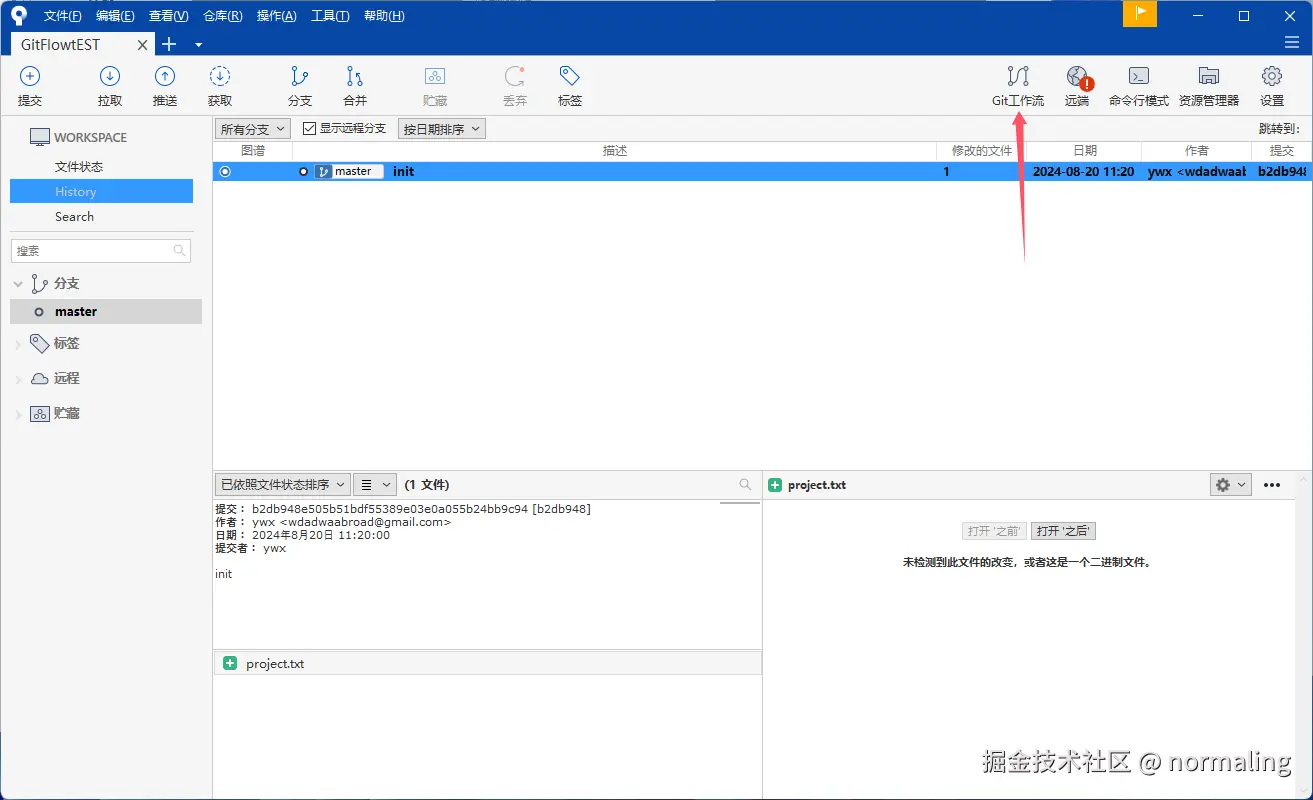
Task: Select Search in sidebar
Action: 74,216
